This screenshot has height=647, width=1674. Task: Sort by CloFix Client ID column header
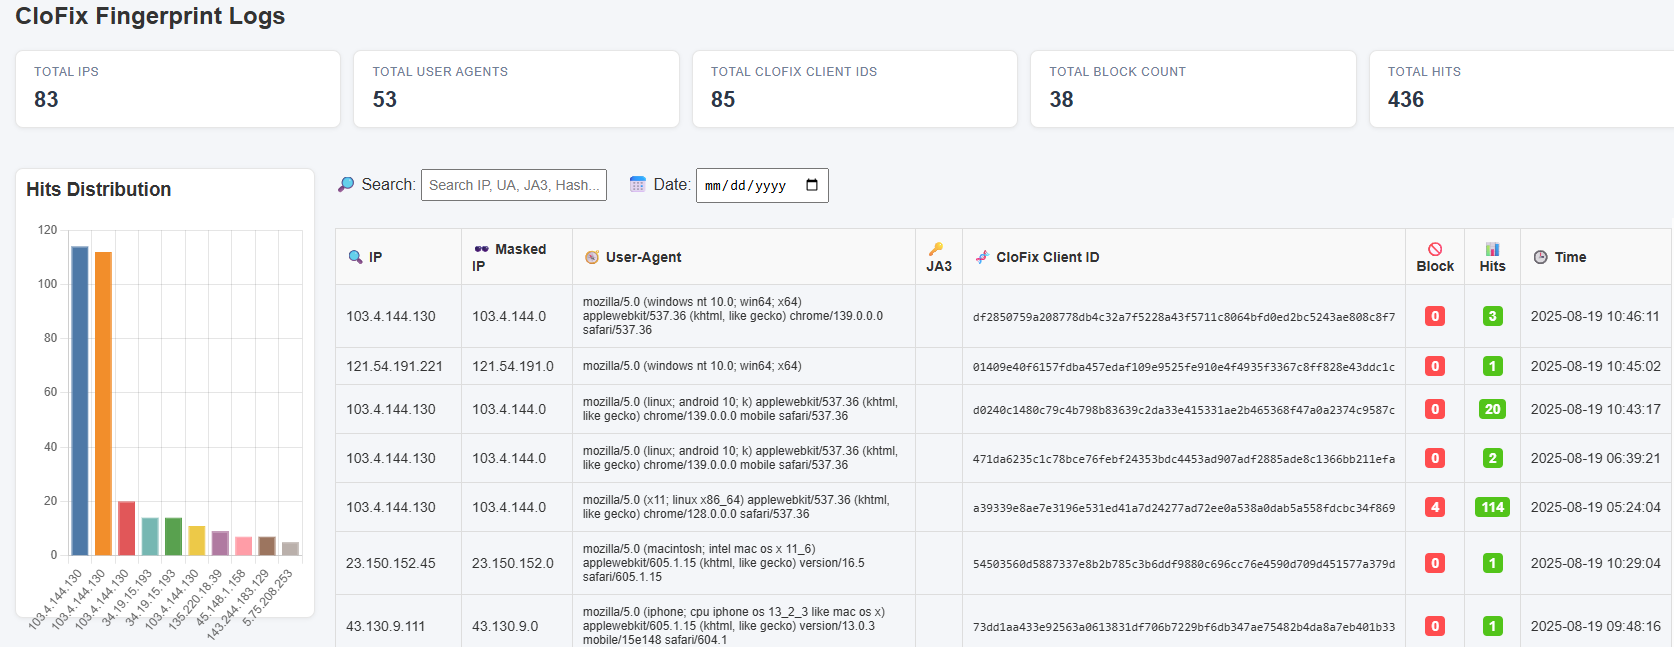[1184, 257]
